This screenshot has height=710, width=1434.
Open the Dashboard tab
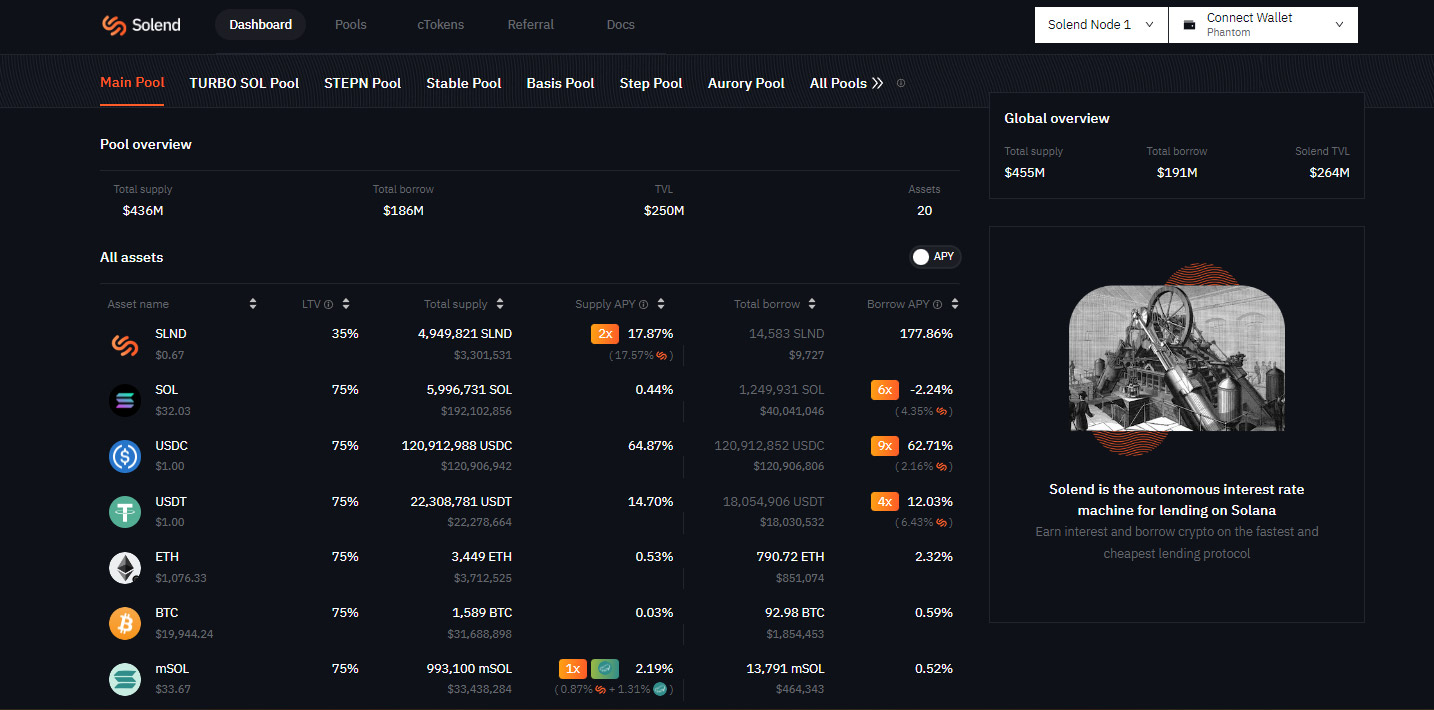tap(261, 25)
